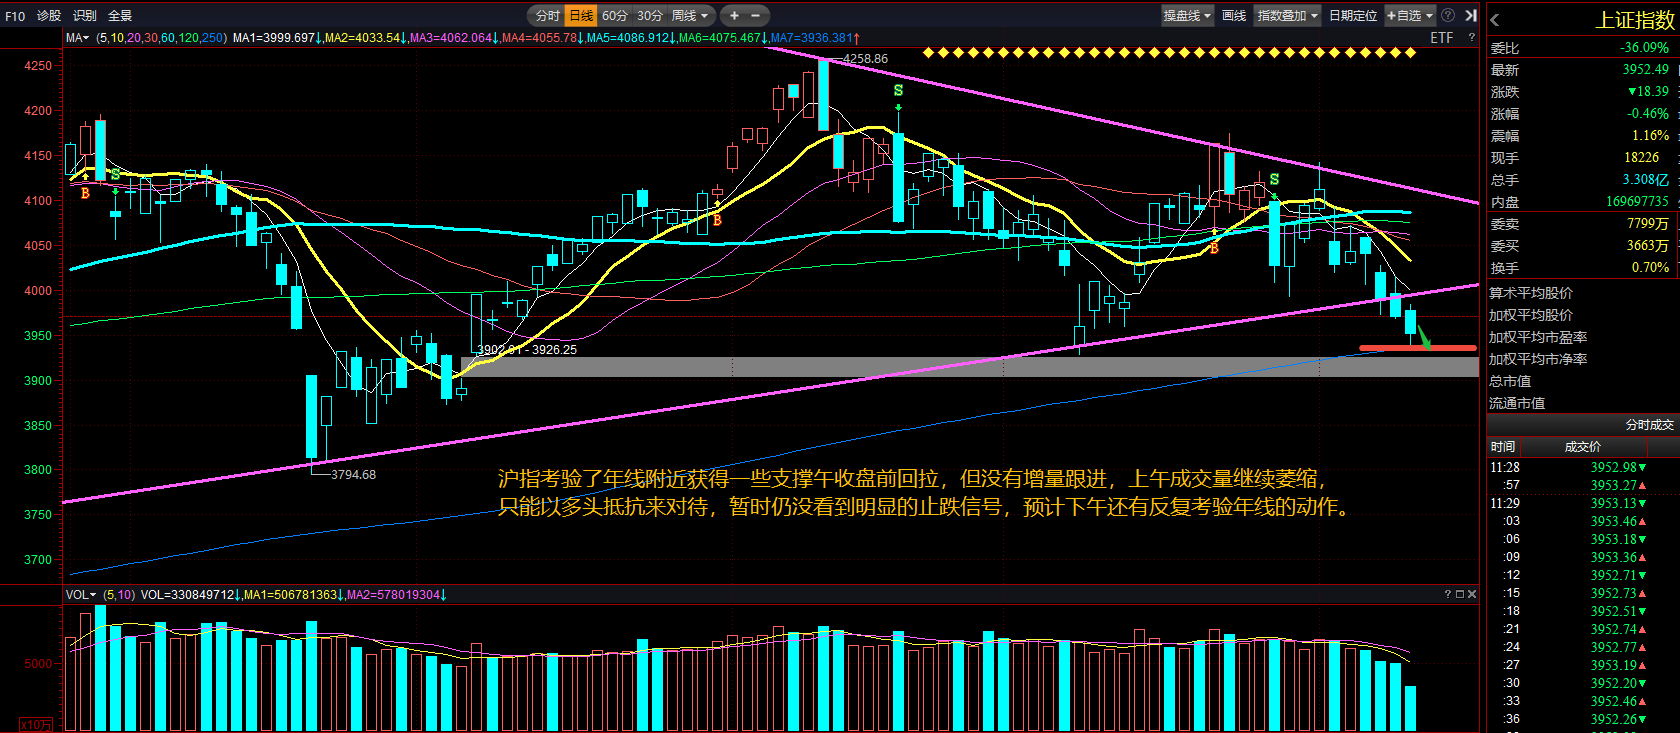This screenshot has height=733, width=1680.
Task: Click 3902.01 - 3926.25 gap label
Action: (526, 350)
